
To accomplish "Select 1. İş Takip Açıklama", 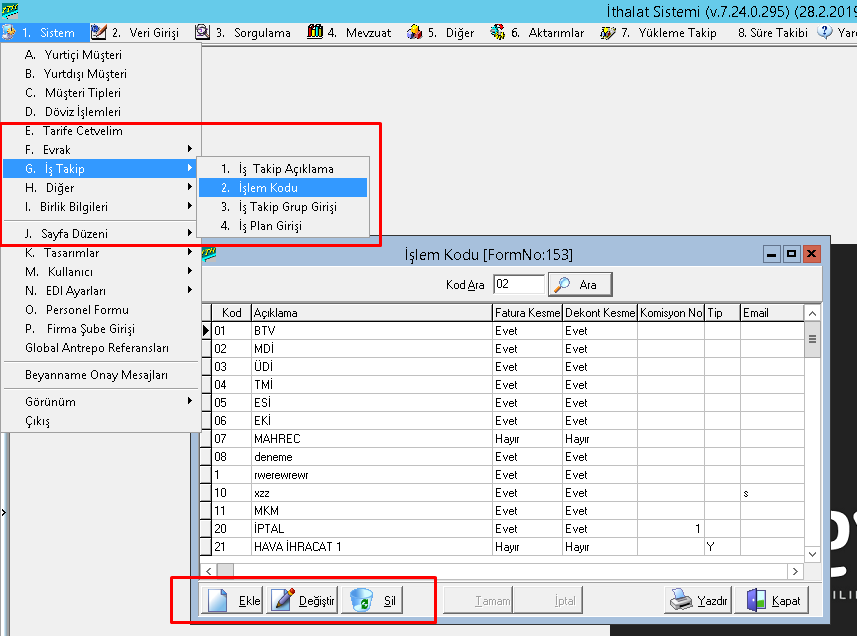I will click(283, 169).
